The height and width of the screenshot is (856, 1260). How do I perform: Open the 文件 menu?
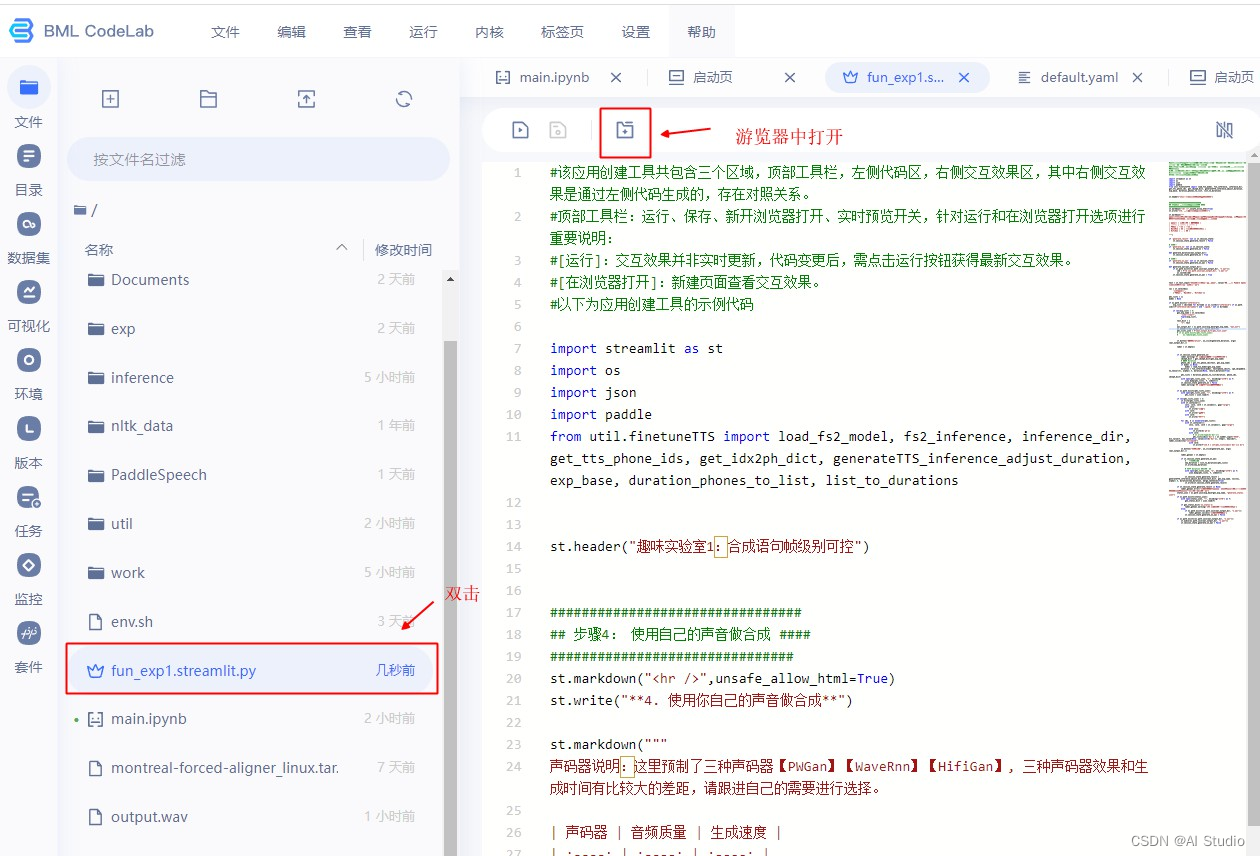tap(226, 32)
